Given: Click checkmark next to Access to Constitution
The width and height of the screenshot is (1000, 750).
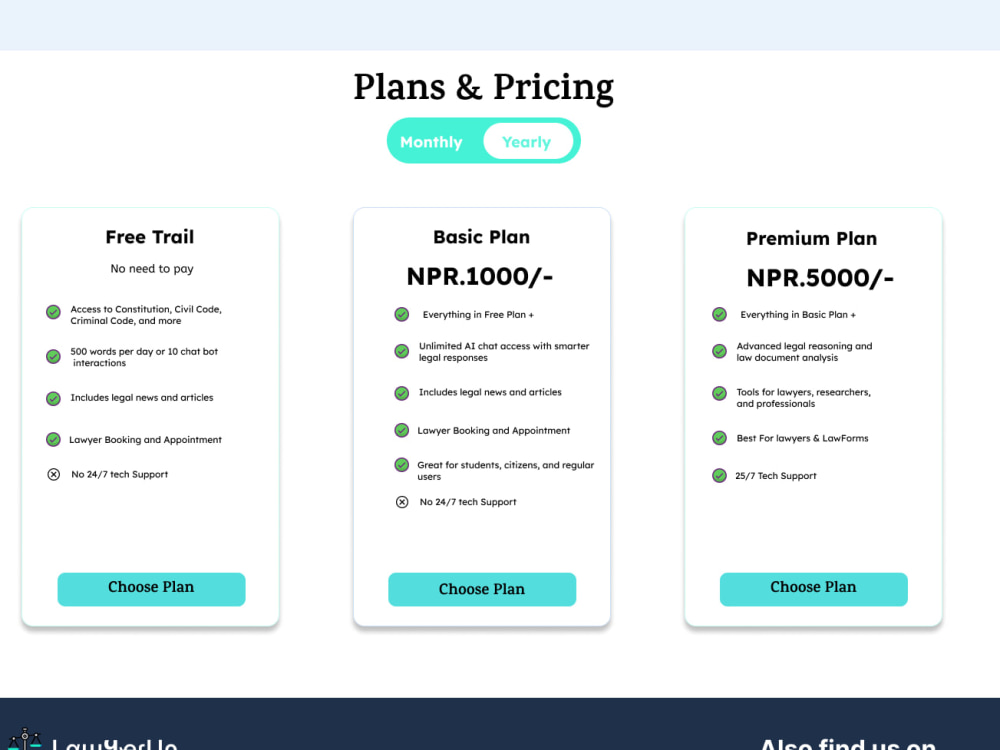Looking at the screenshot, I should pyautogui.click(x=54, y=312).
